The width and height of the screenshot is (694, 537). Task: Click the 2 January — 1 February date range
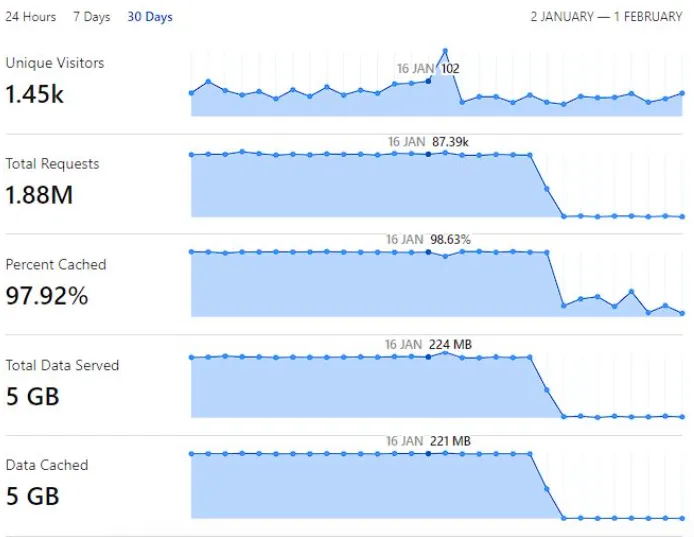pos(606,17)
